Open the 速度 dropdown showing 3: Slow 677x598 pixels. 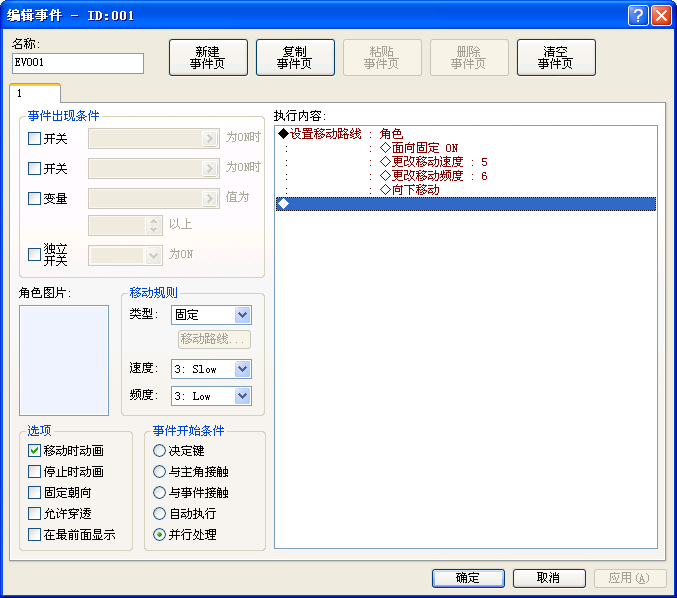211,369
